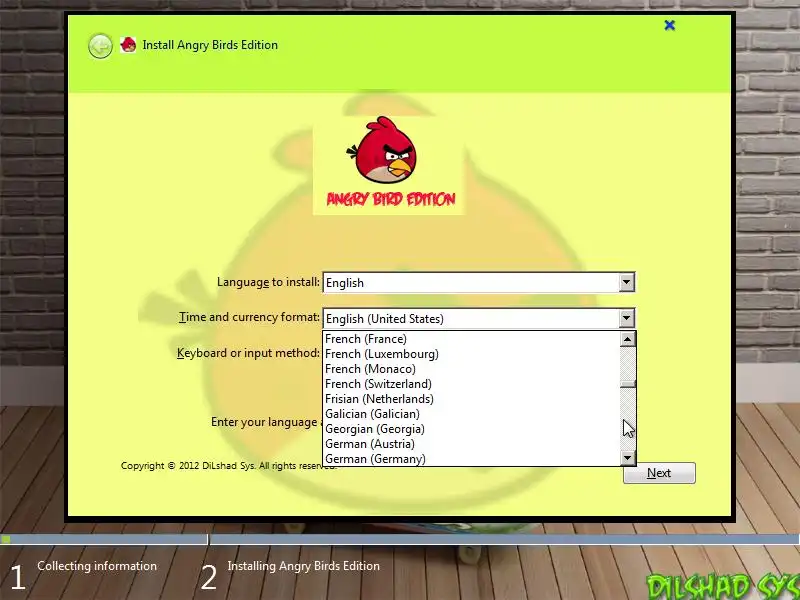The width and height of the screenshot is (800, 600).
Task: Click the English (United States) combo field
Action: (x=479, y=318)
